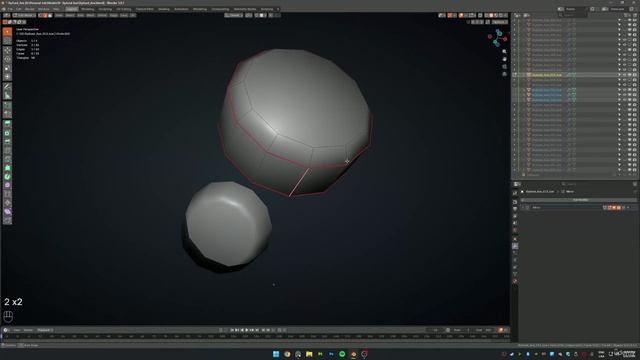
Task: Open the Modifiers wrench properties tab
Action: coord(515,246)
